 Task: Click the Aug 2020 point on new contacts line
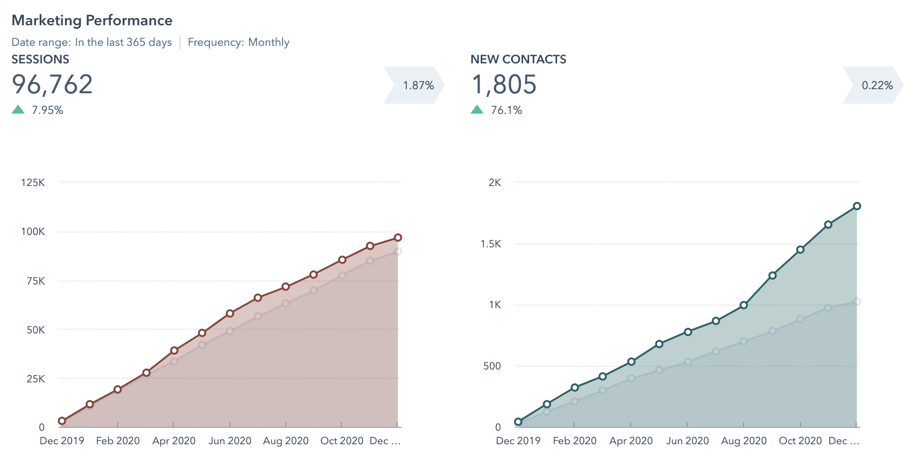(744, 305)
